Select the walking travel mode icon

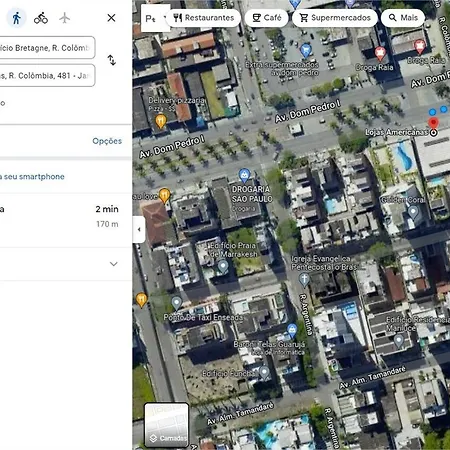coord(16,18)
